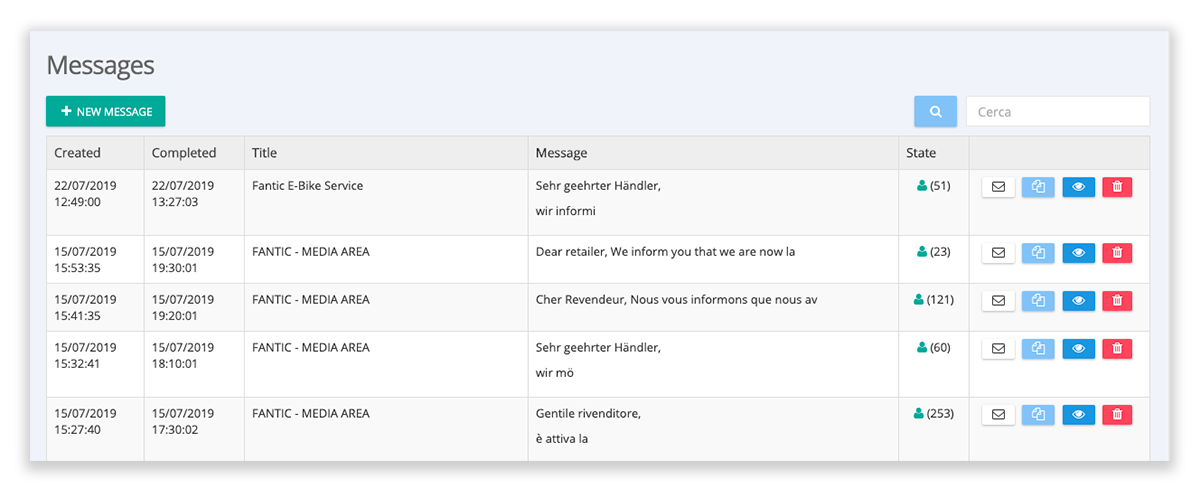1200x498 pixels.
Task: Click the blue search magnifier button
Action: click(x=935, y=112)
